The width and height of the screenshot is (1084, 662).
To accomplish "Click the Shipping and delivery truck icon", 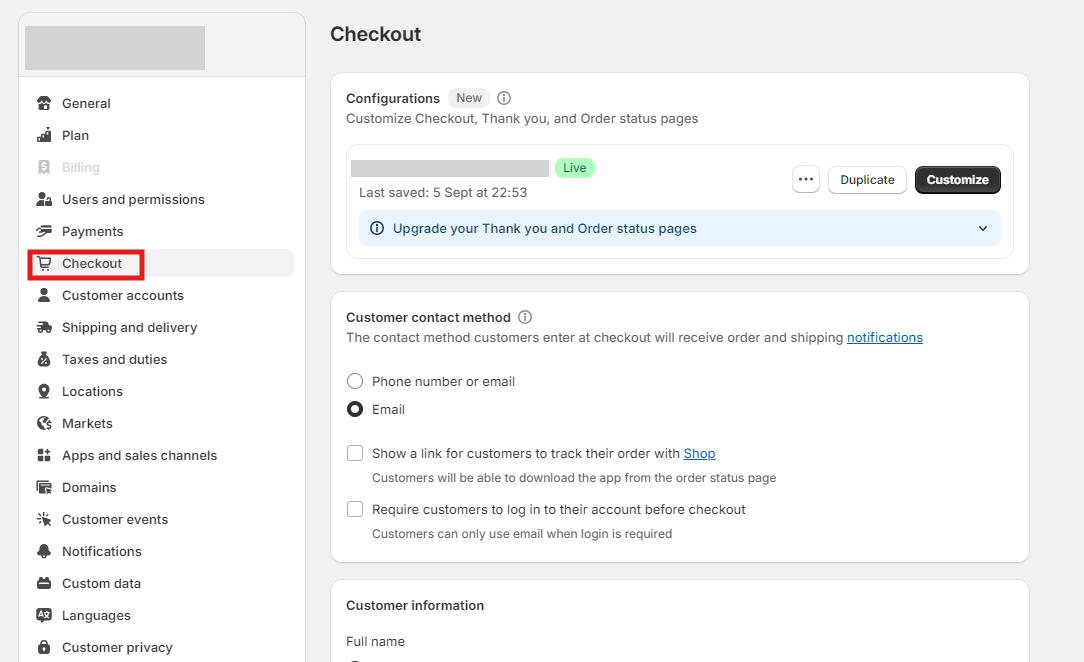I will point(44,328).
